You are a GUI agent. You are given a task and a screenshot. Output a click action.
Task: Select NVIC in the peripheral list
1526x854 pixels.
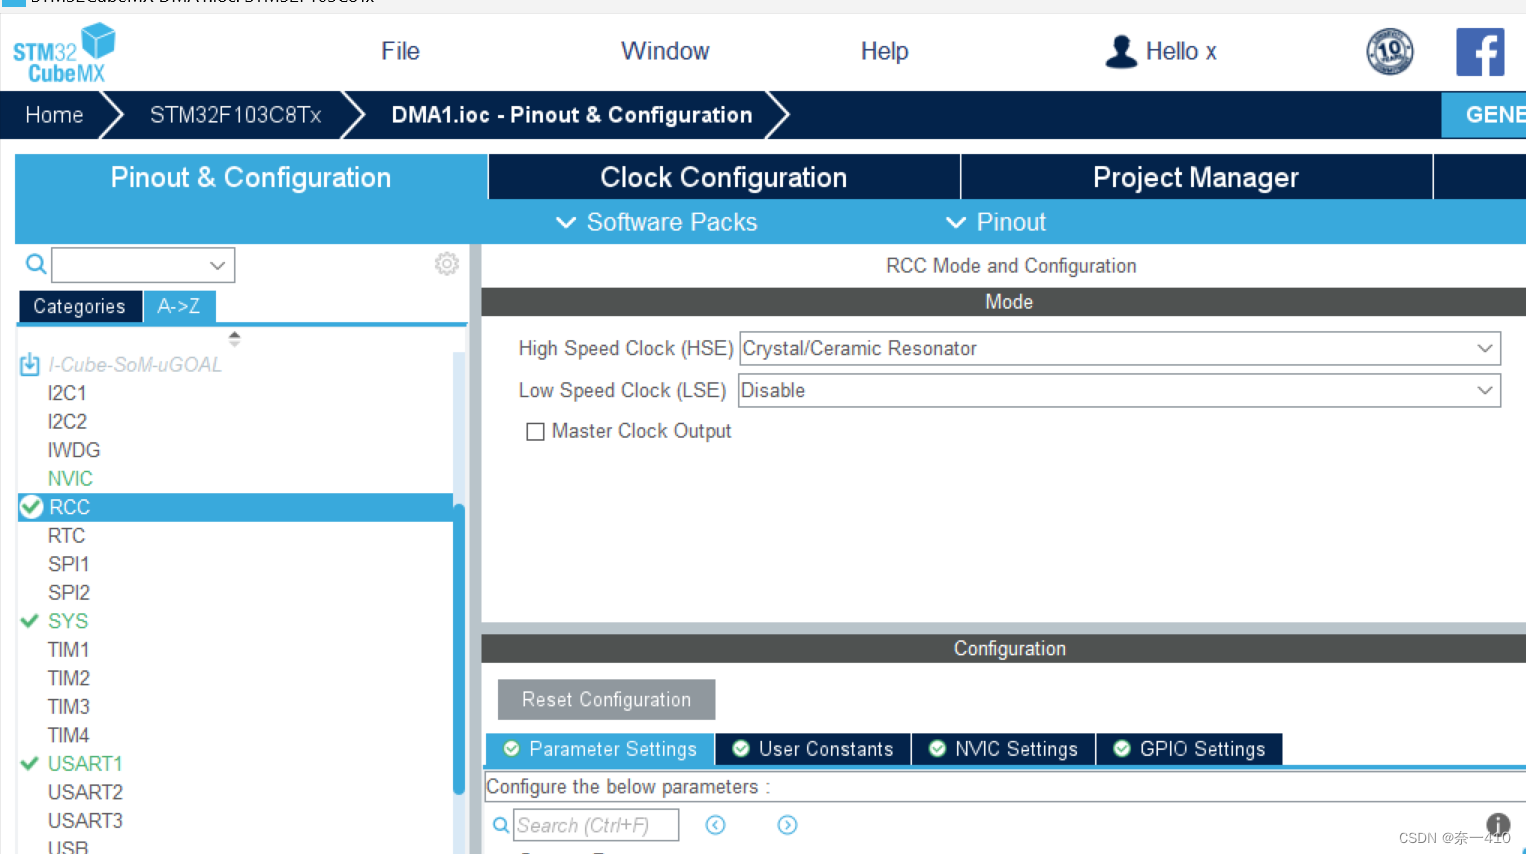[70, 478]
